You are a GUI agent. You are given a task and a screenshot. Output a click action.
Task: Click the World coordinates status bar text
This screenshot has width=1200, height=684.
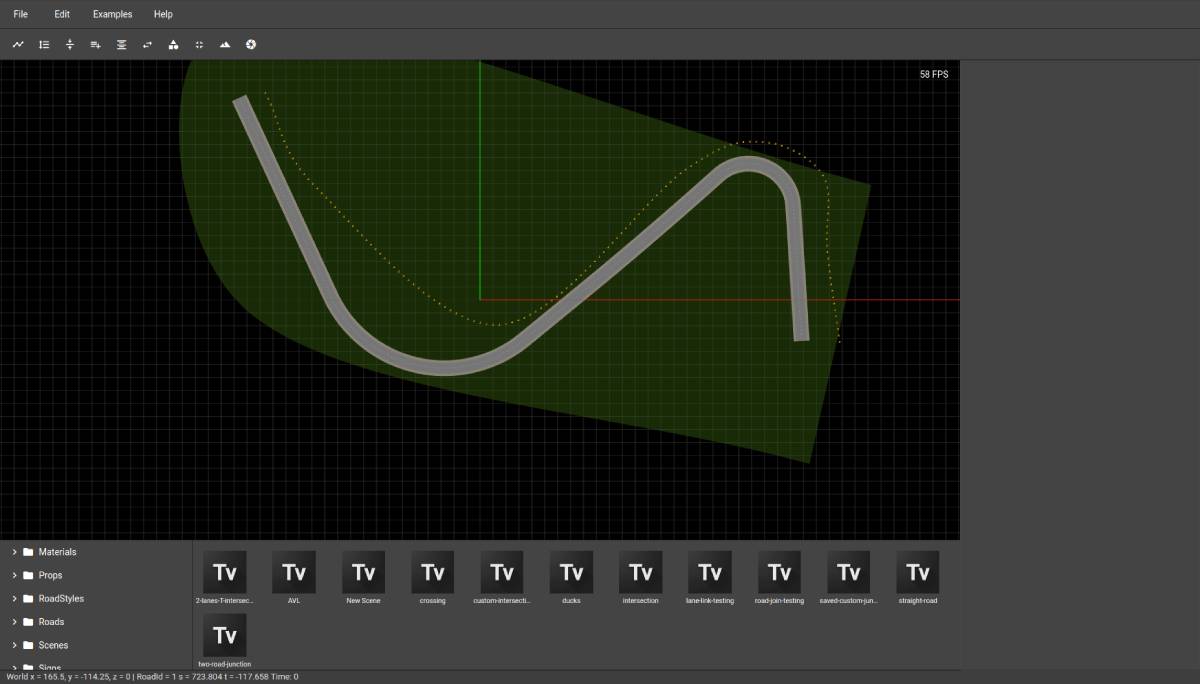click(x=152, y=677)
